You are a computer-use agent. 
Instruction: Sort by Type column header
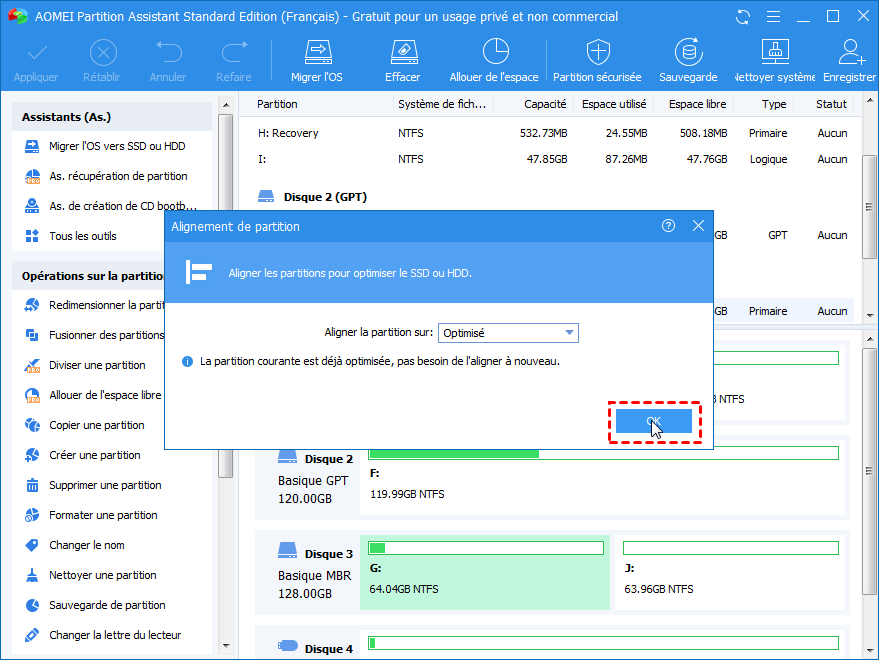click(x=774, y=104)
